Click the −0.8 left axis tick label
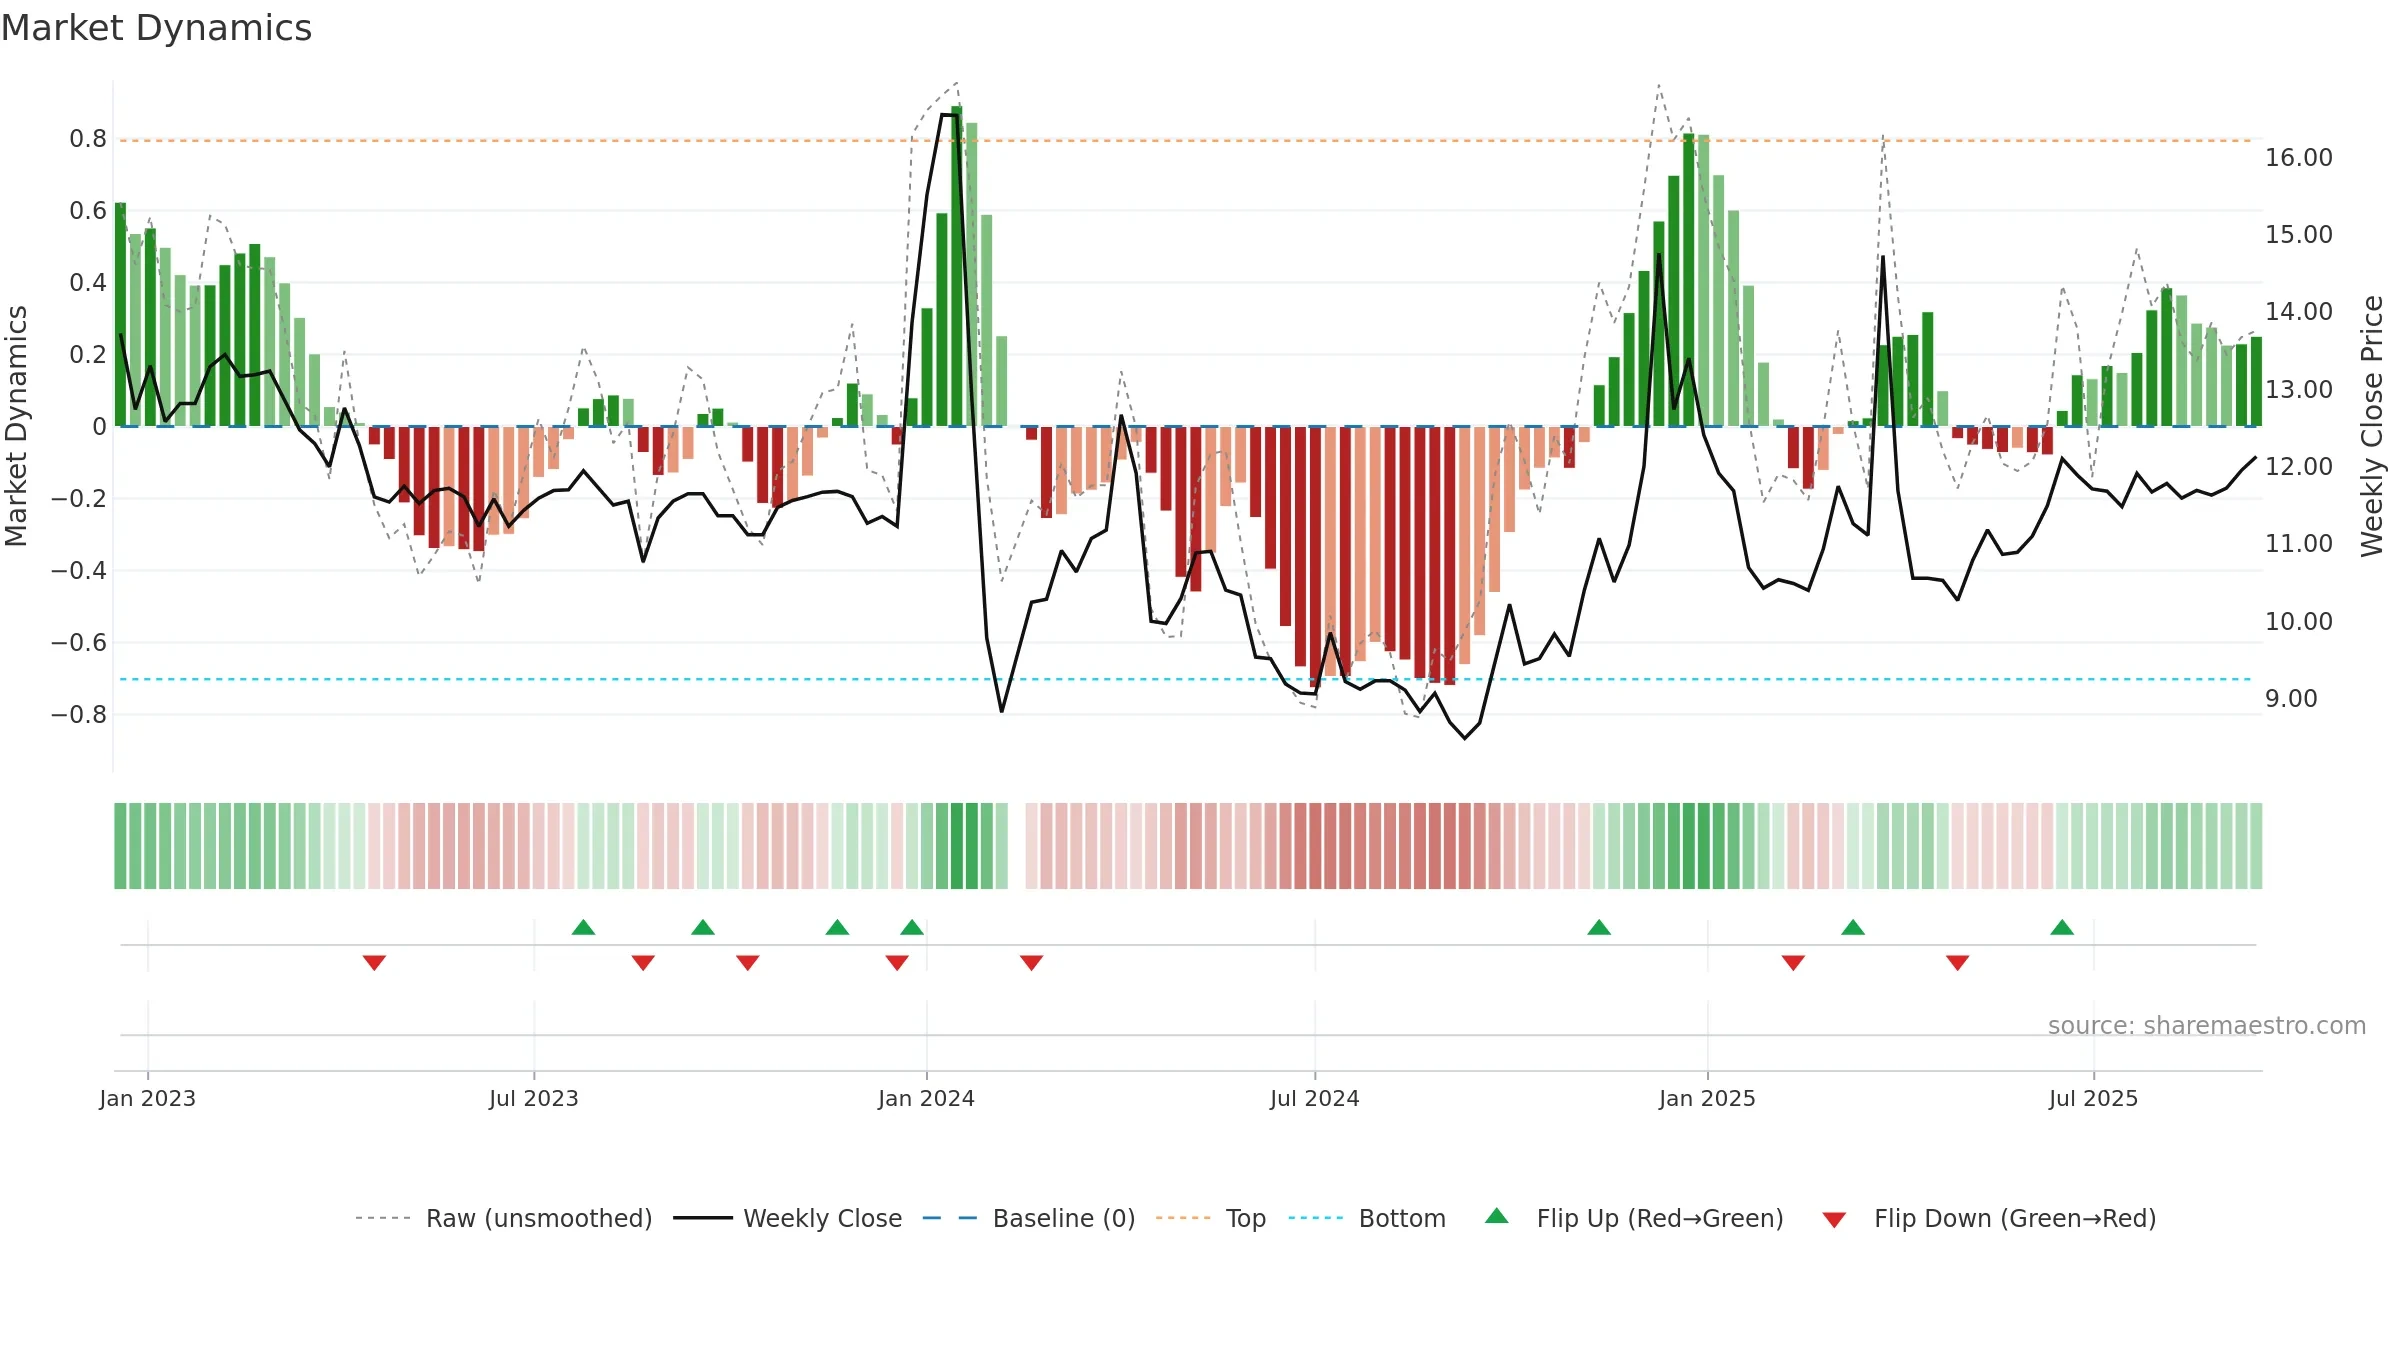2400x1350 pixels. point(79,715)
